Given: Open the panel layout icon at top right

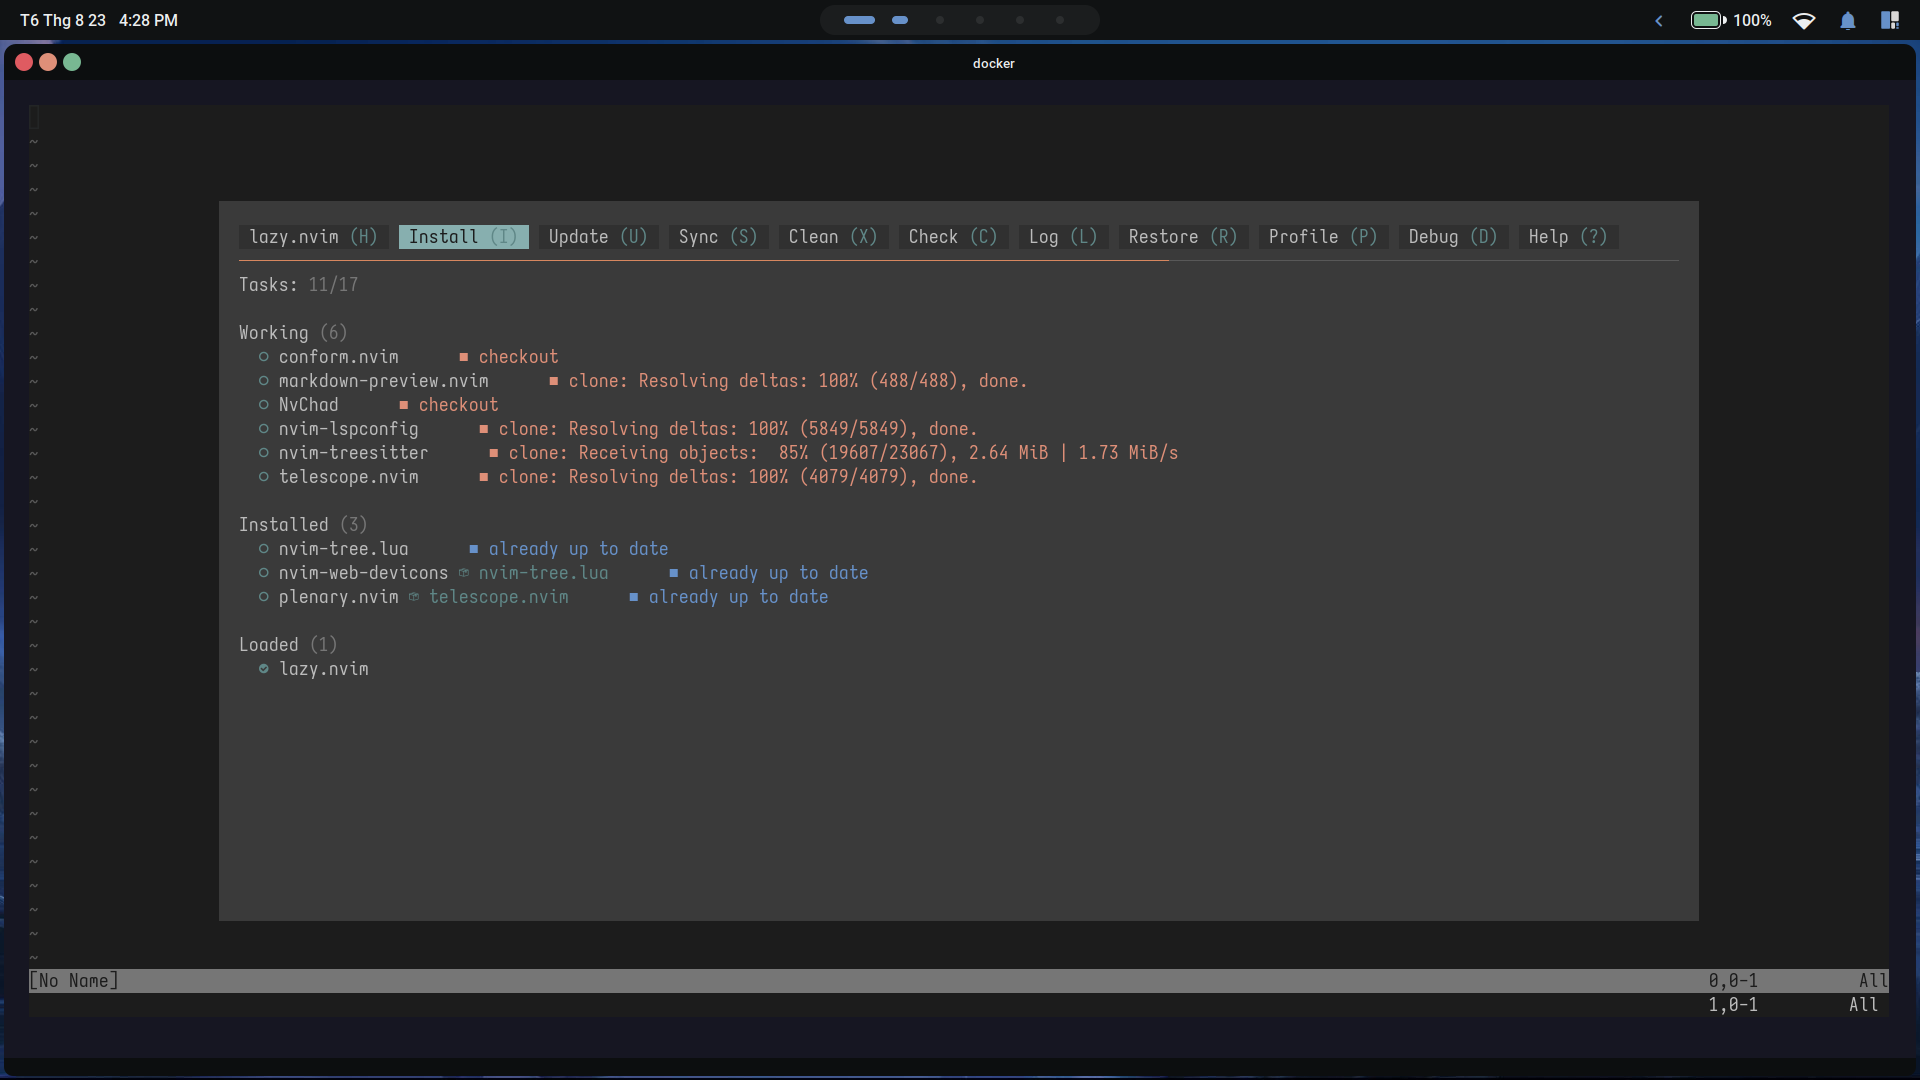Looking at the screenshot, I should coord(1890,20).
